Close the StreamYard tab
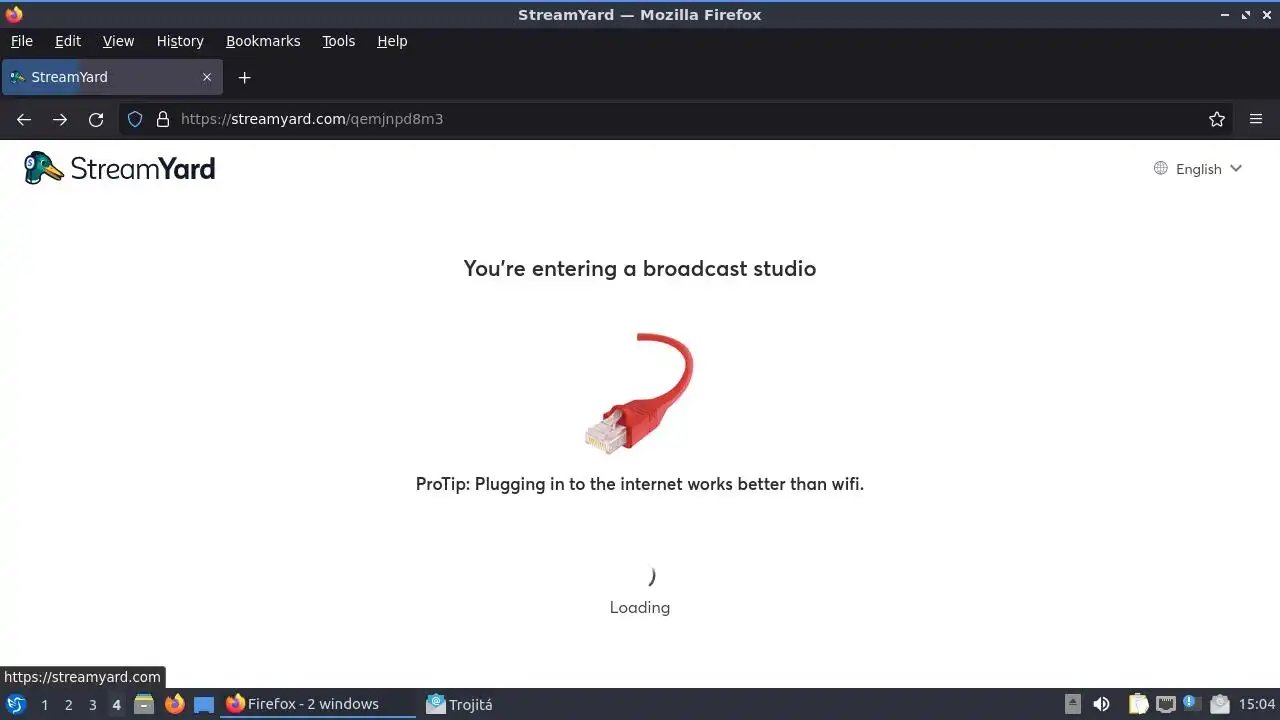Viewport: 1280px width, 720px height. [207, 77]
